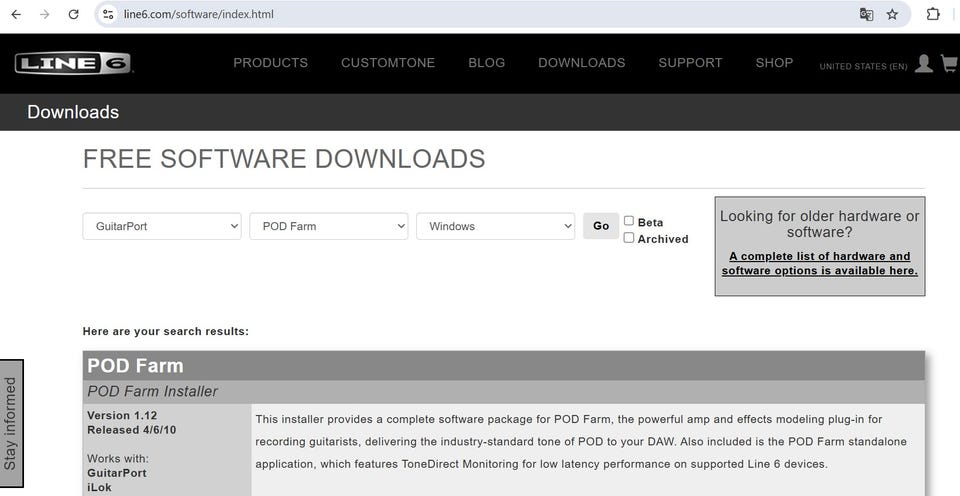Open the CustomTone menu item
This screenshot has width=960, height=496.
(x=388, y=62)
